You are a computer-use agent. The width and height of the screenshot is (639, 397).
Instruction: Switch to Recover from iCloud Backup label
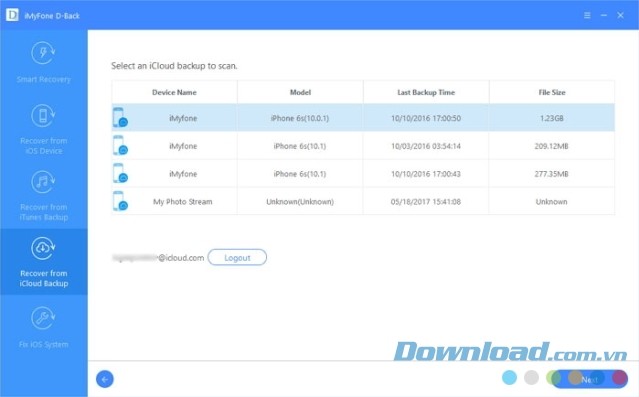pyautogui.click(x=44, y=278)
